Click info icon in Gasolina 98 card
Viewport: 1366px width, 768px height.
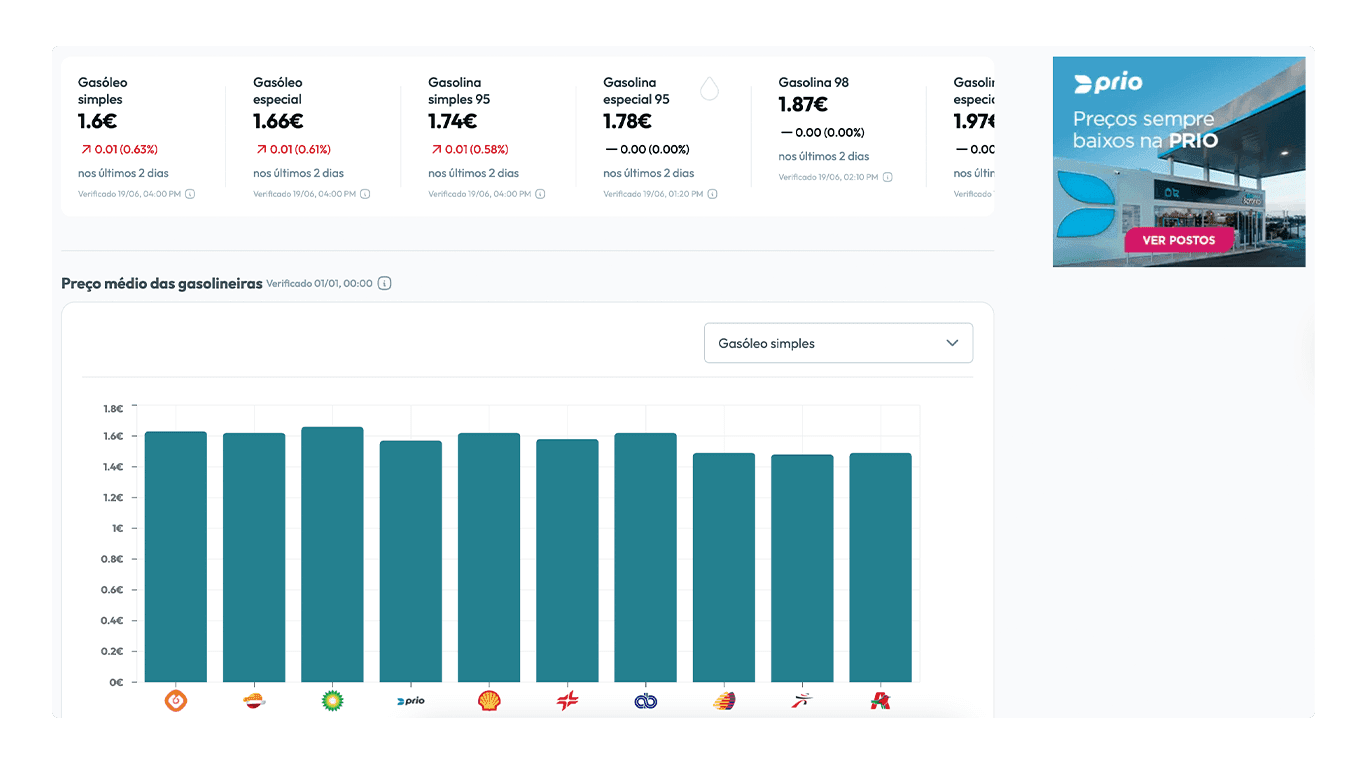pos(887,177)
